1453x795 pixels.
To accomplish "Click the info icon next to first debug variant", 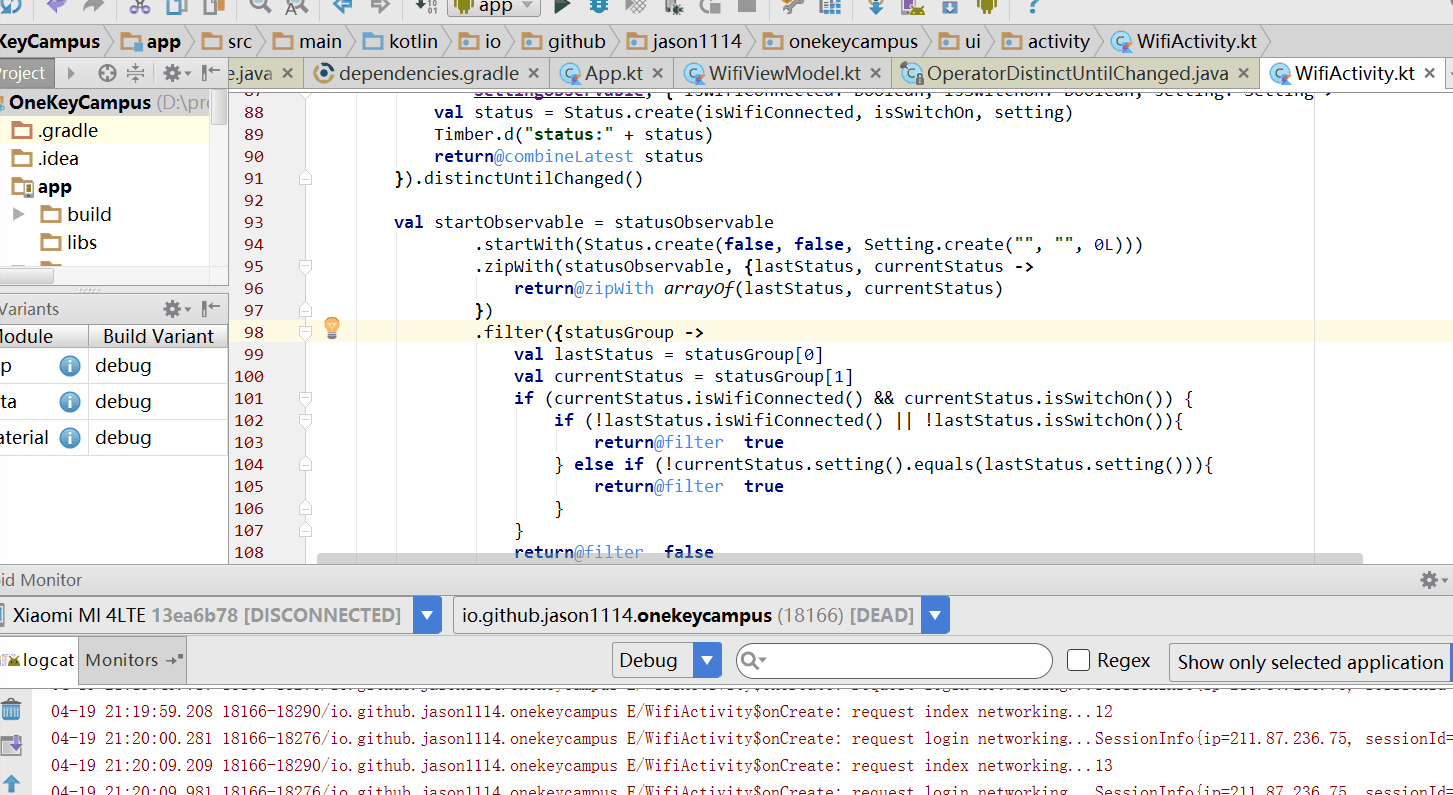I will (x=69, y=366).
